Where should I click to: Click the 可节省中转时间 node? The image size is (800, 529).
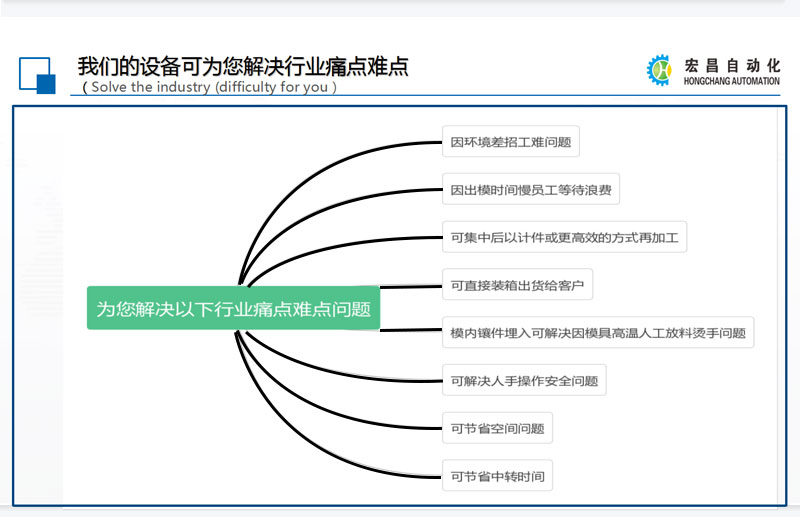pos(497,476)
